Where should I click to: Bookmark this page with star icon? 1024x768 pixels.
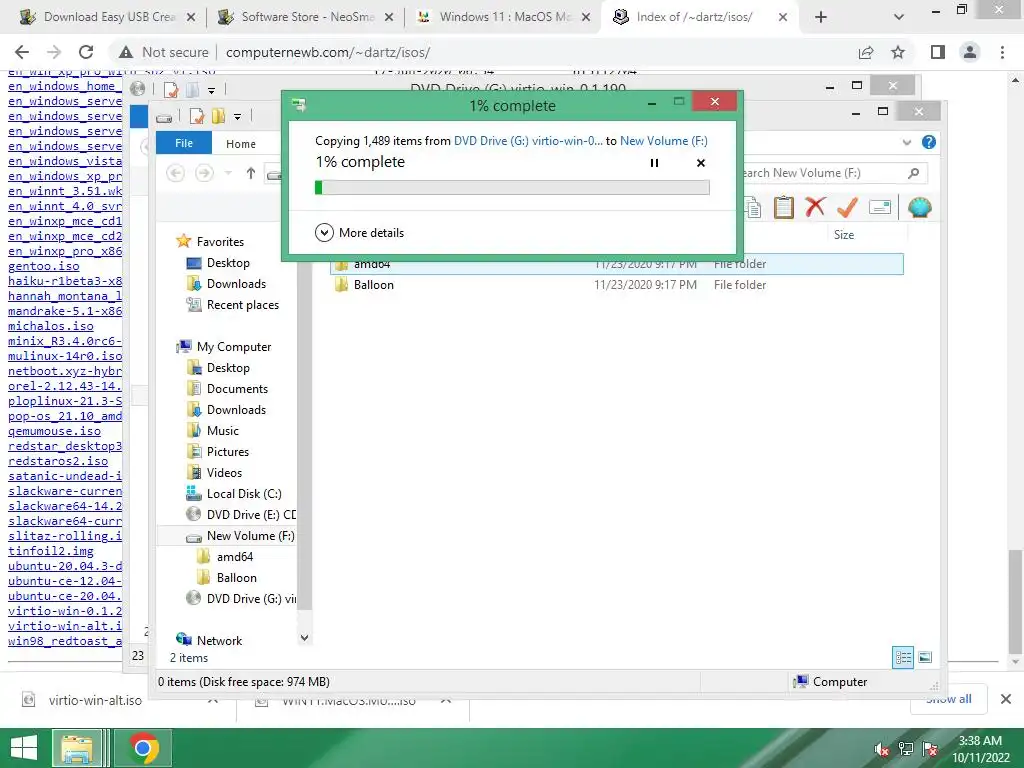(898, 52)
